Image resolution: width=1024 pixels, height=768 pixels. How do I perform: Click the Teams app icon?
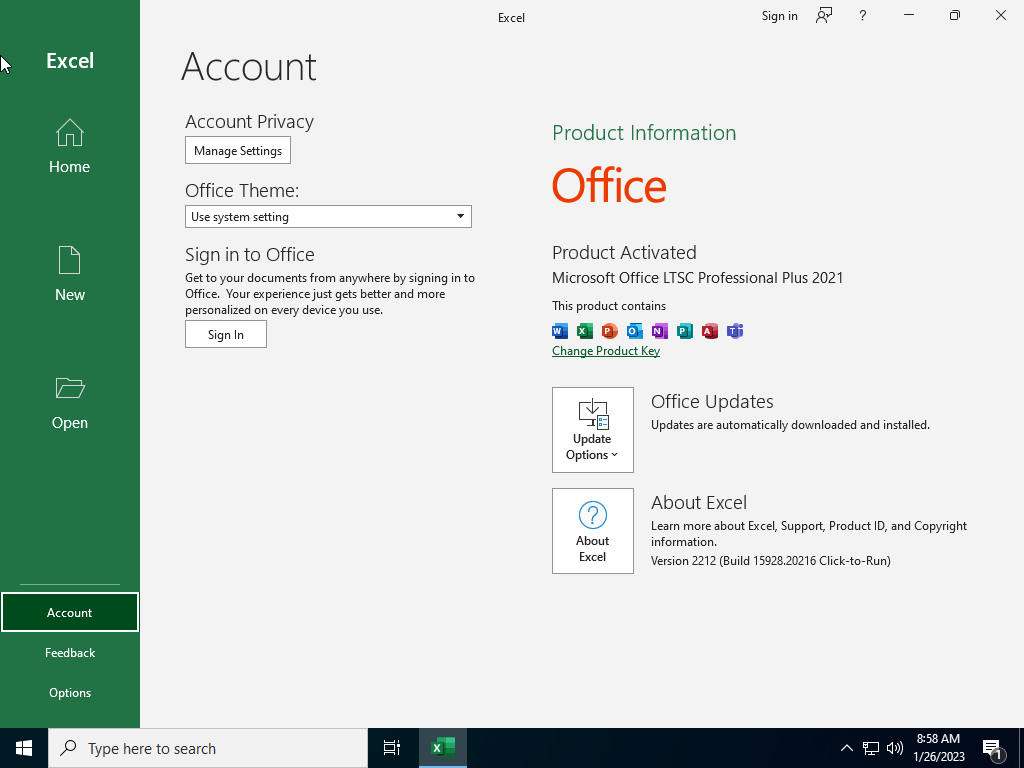point(735,331)
